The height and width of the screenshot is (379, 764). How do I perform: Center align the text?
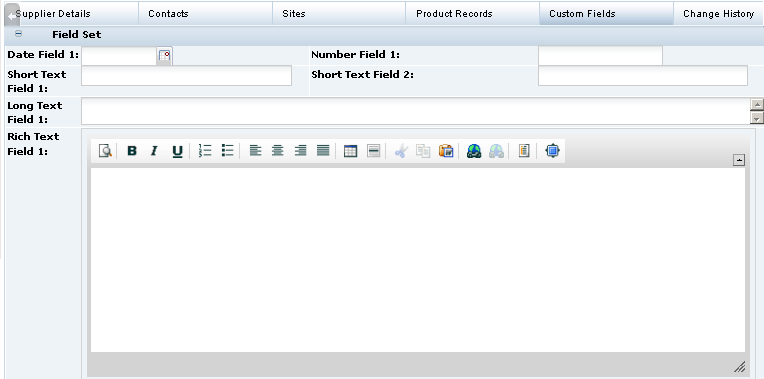pos(278,151)
